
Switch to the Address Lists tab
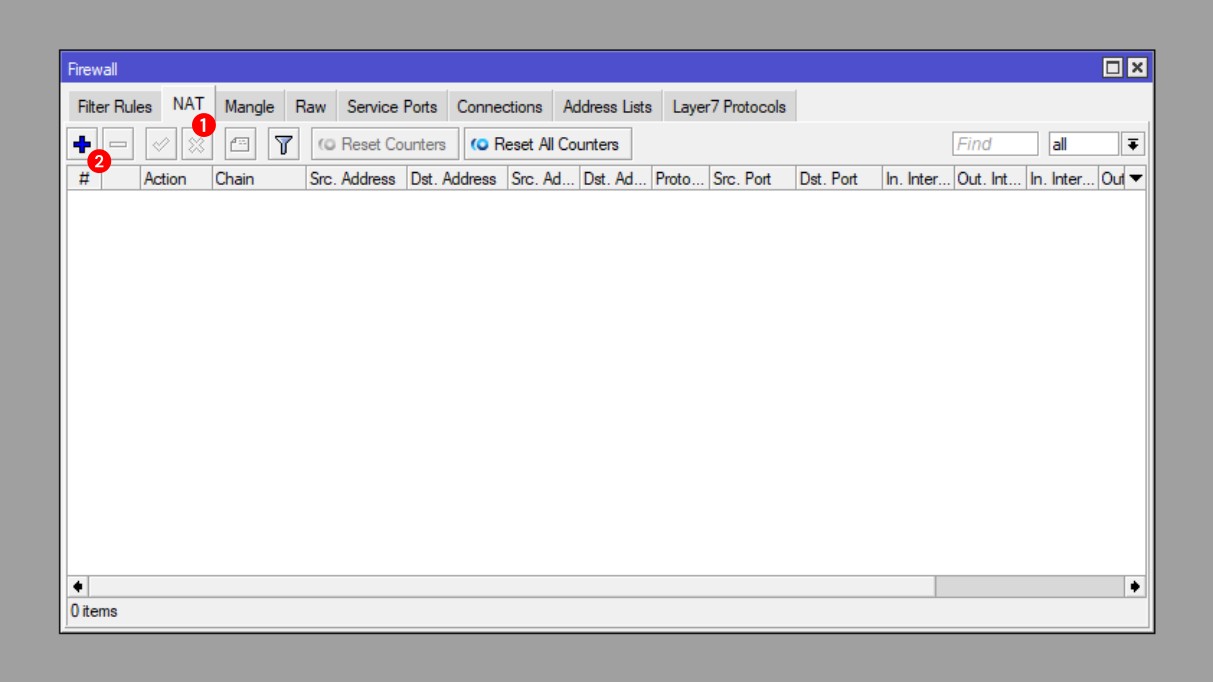(607, 107)
